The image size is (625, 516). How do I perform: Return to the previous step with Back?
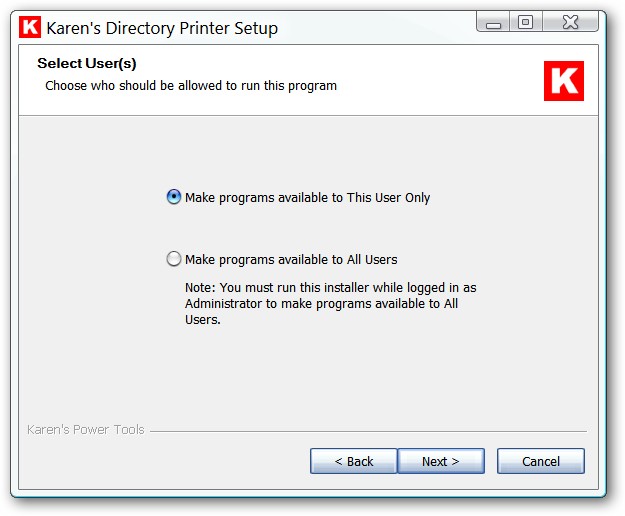pos(354,461)
